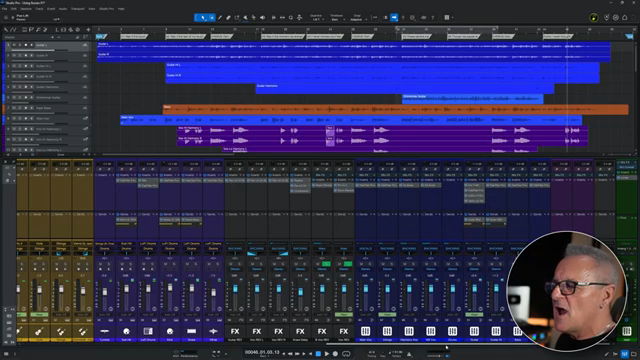
Task: Select the Range tool next to Arrow
Action: pyautogui.click(x=211, y=18)
